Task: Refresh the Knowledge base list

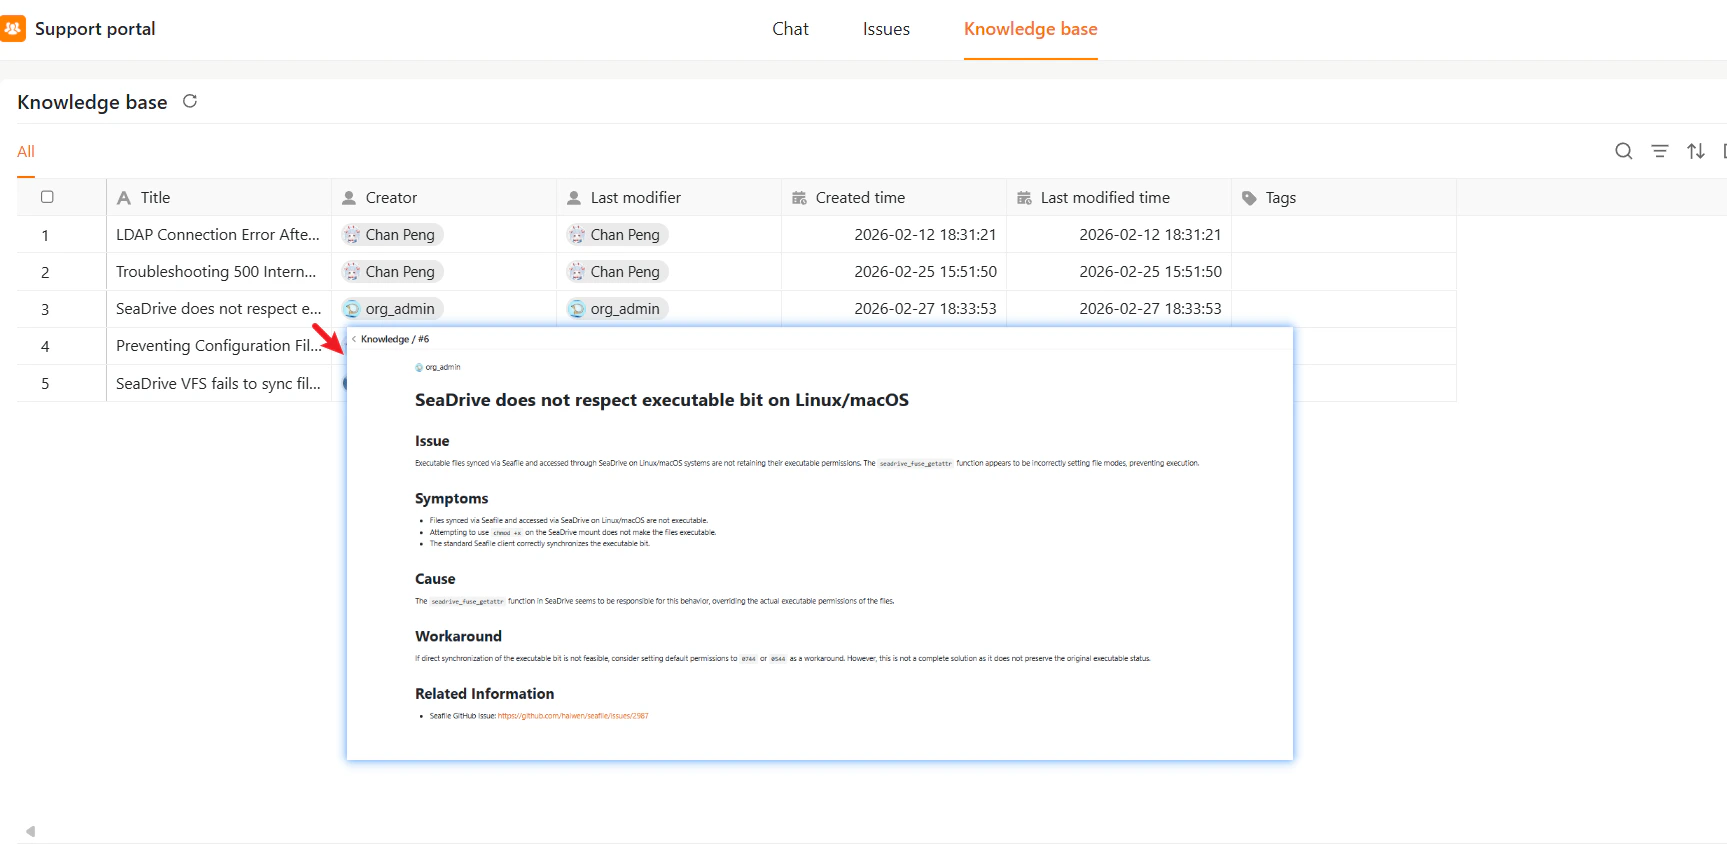Action: [x=190, y=101]
